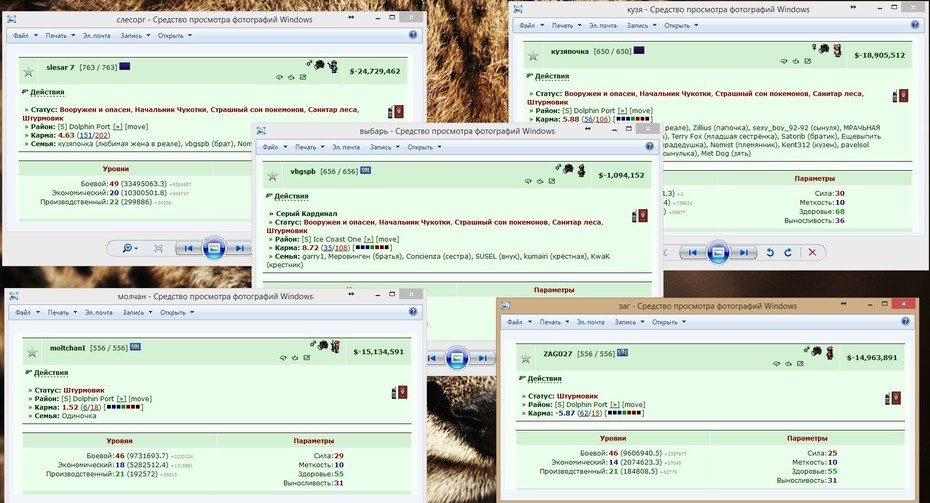The height and width of the screenshot is (503, 930).
Task: Click the balance $-24,729,462
Action: click(x=375, y=71)
